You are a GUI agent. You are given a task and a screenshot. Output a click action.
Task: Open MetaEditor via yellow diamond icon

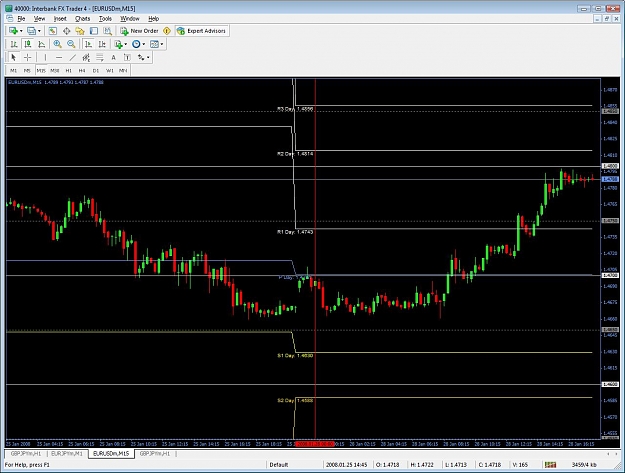click(167, 31)
